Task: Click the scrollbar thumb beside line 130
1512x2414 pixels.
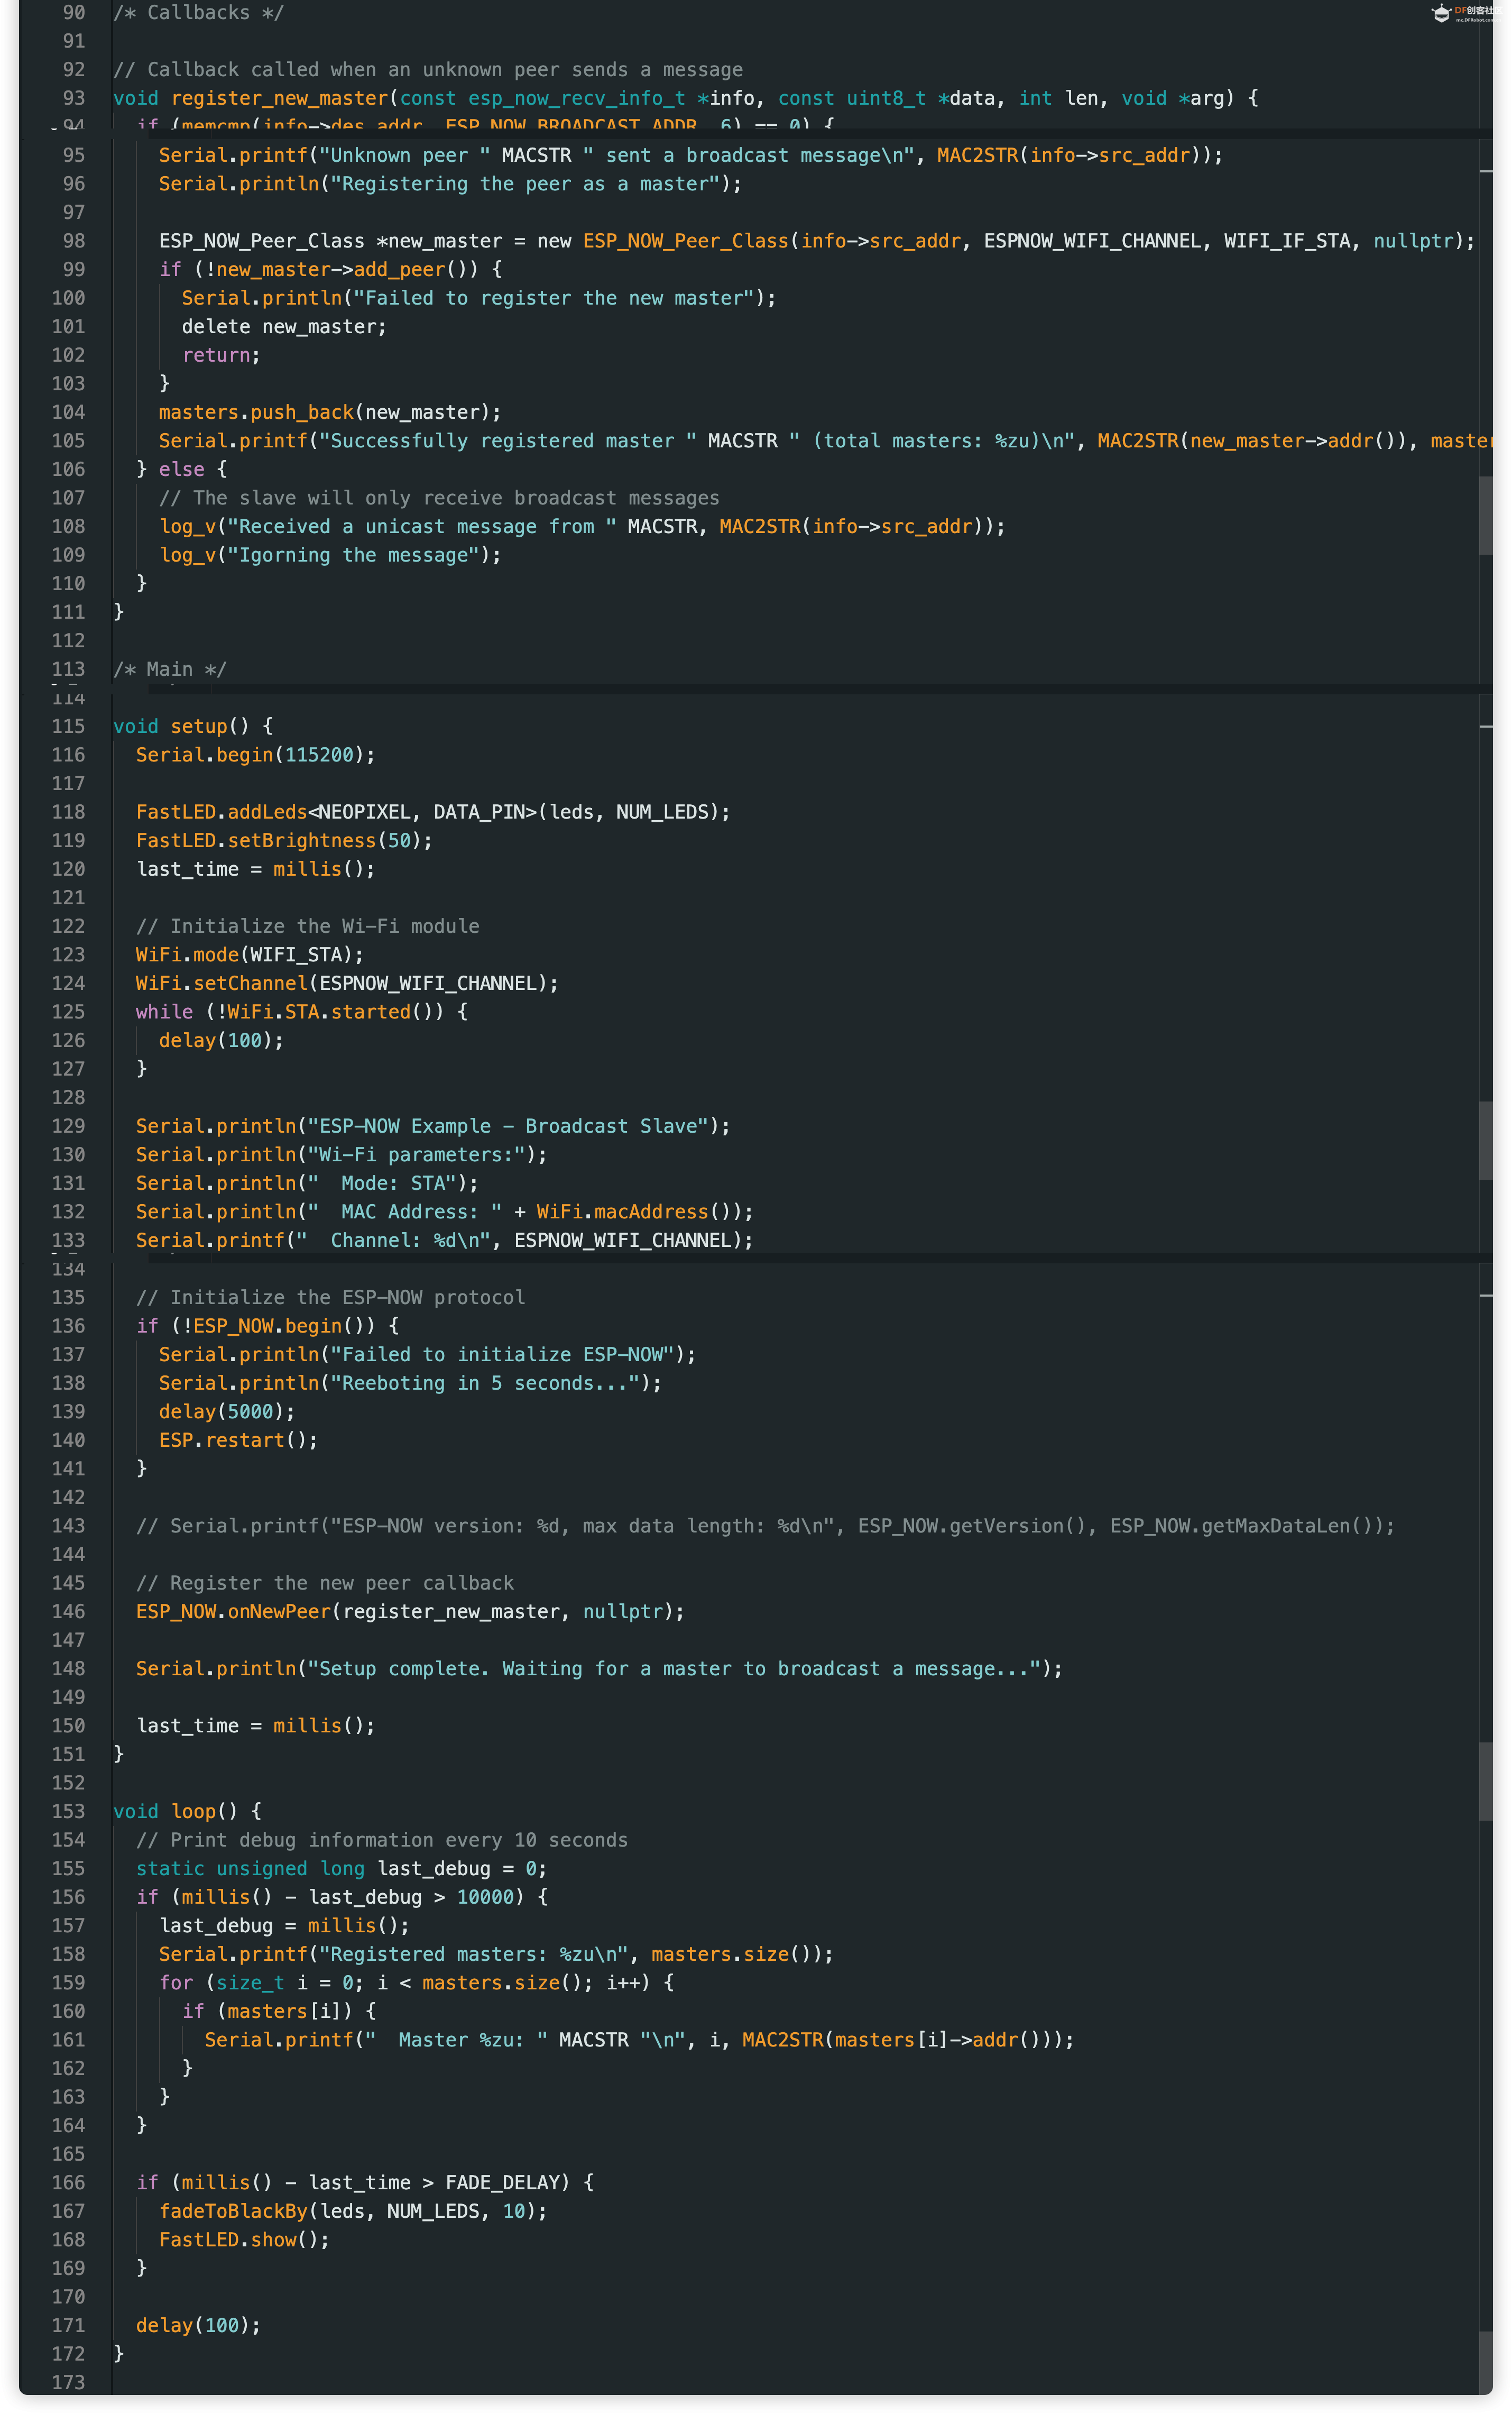Action: click(1485, 1140)
